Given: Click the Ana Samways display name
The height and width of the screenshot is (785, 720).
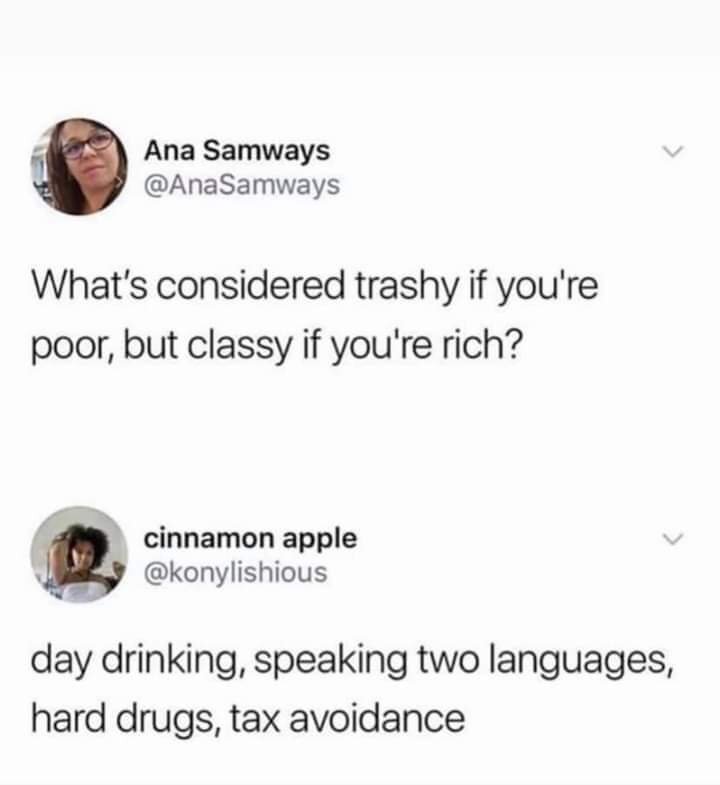Looking at the screenshot, I should click(x=237, y=150).
